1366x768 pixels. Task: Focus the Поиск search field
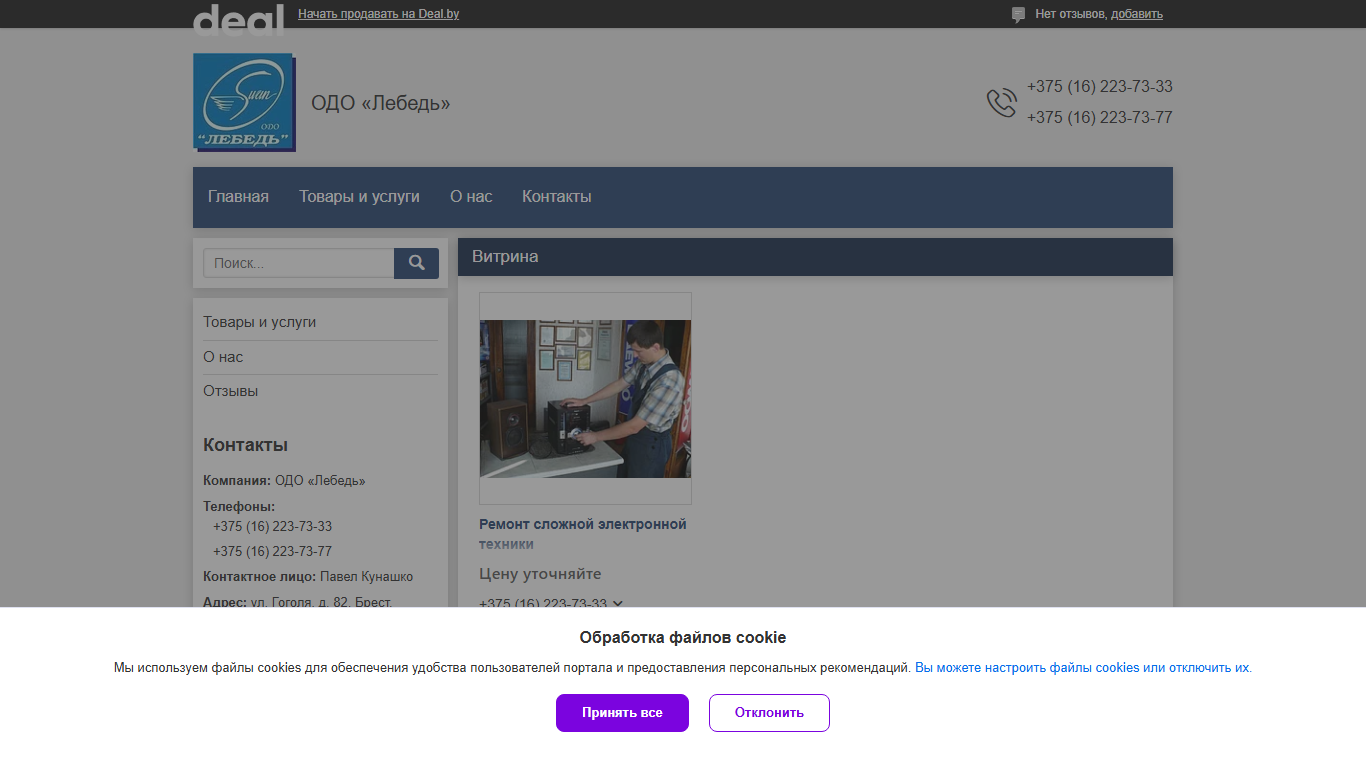[298, 263]
